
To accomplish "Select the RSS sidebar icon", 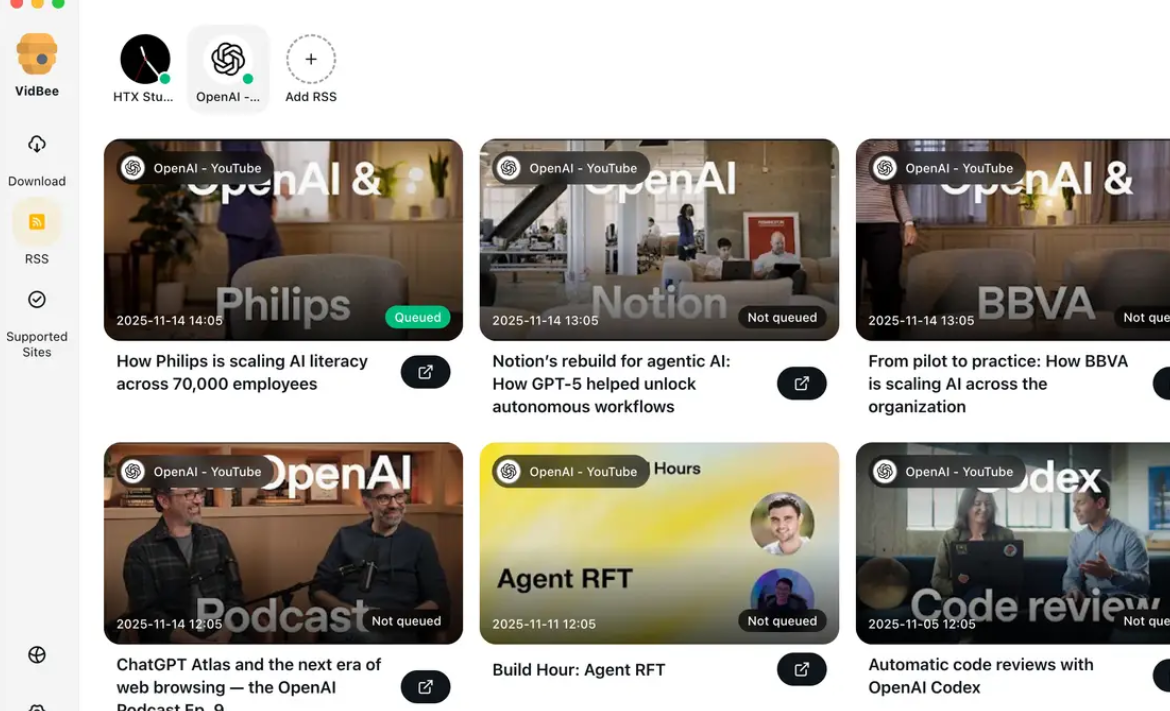I will [x=37, y=222].
